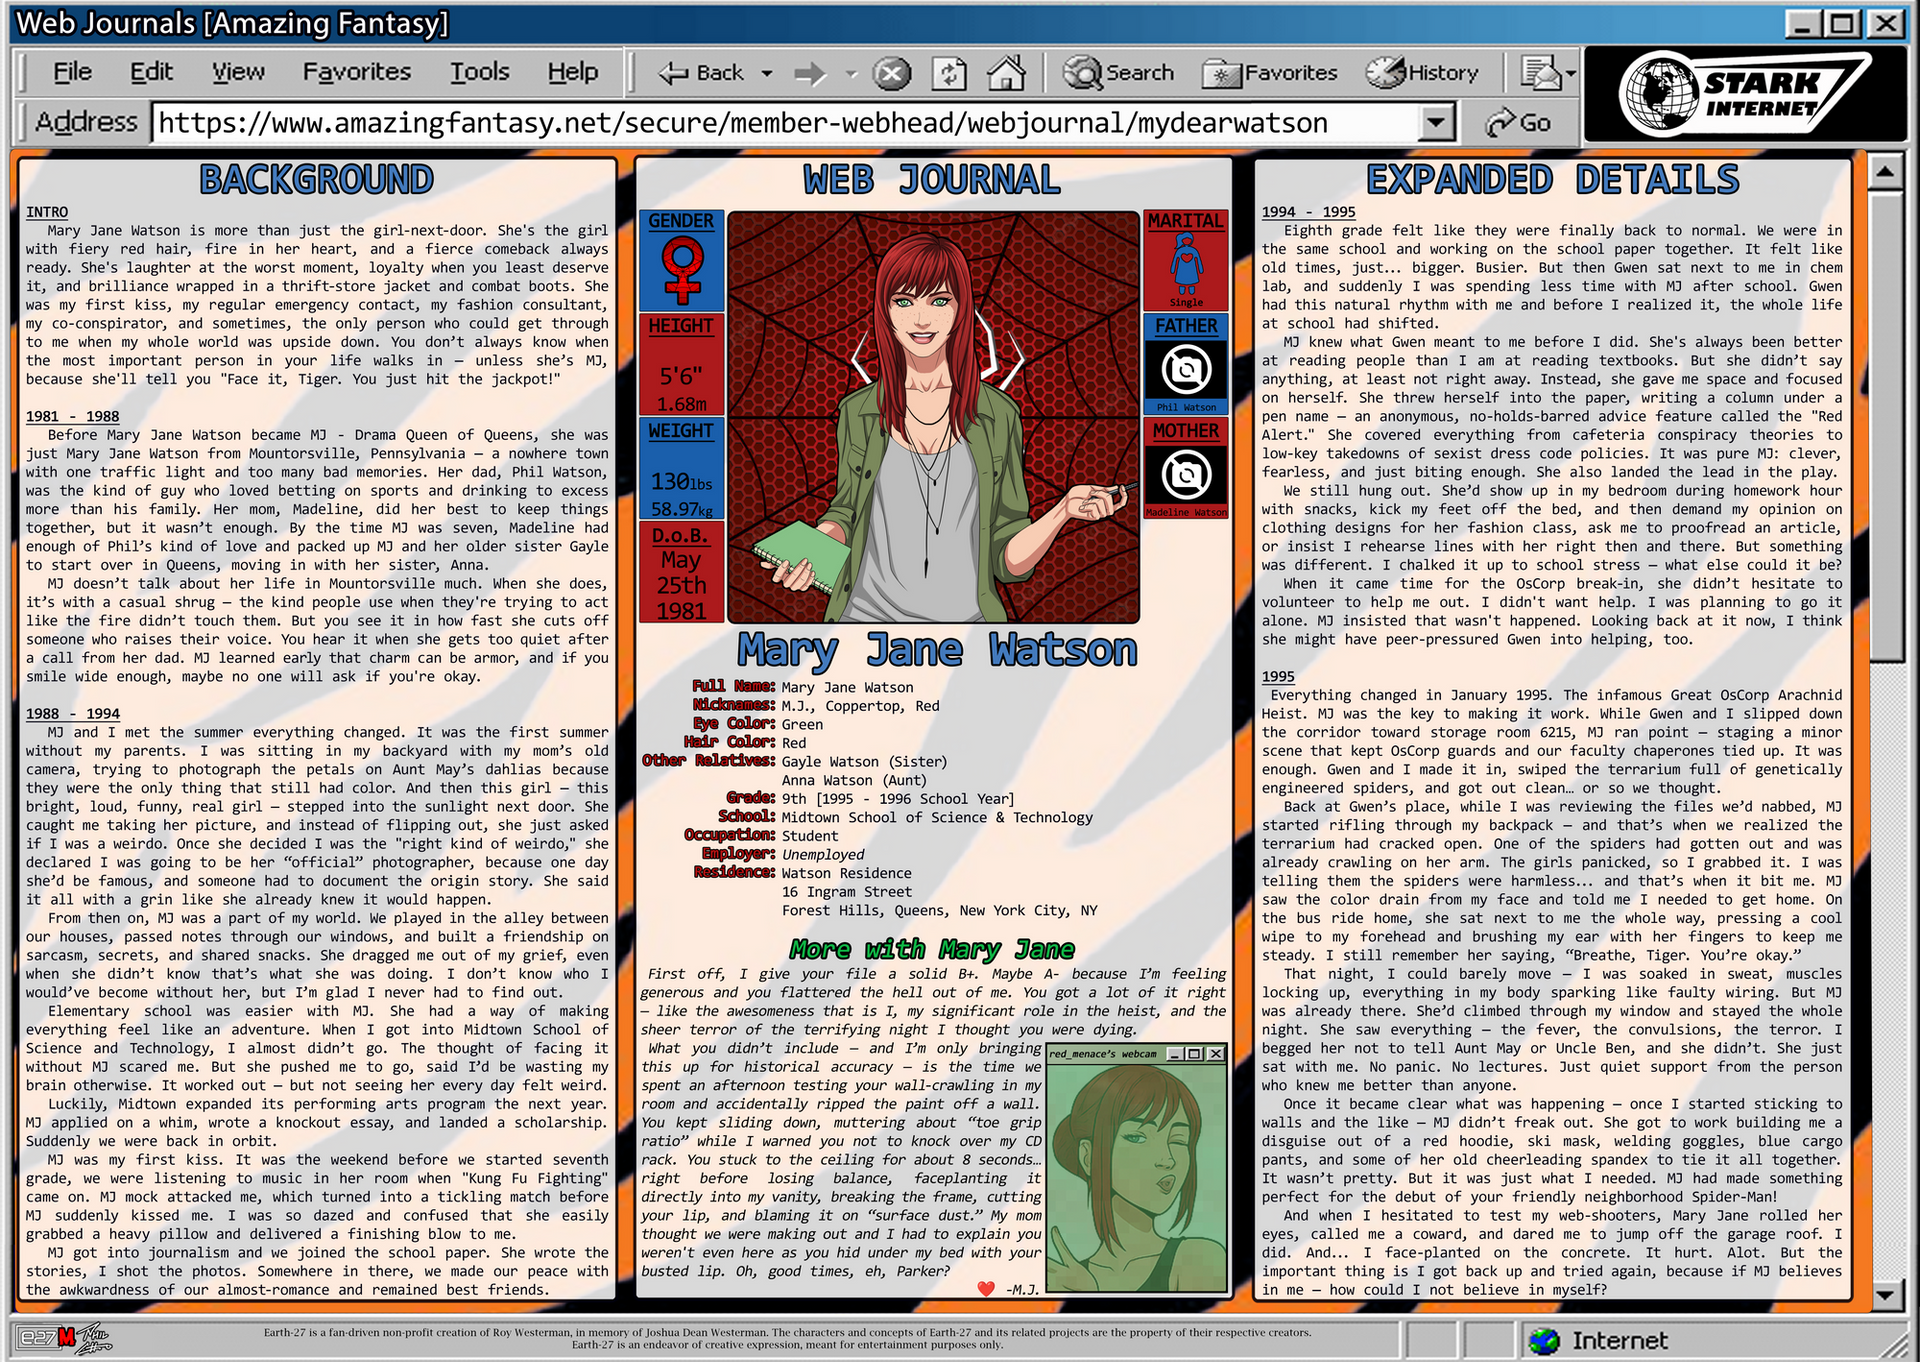Click the Go button
Viewport: 1920px width, 1362px height.
[x=1518, y=123]
